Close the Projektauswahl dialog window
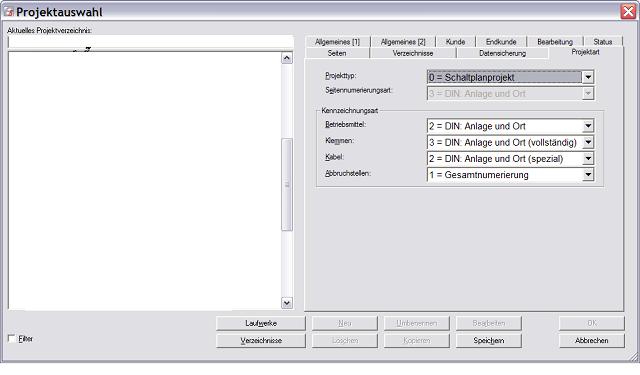The image size is (640, 375). click(x=628, y=11)
